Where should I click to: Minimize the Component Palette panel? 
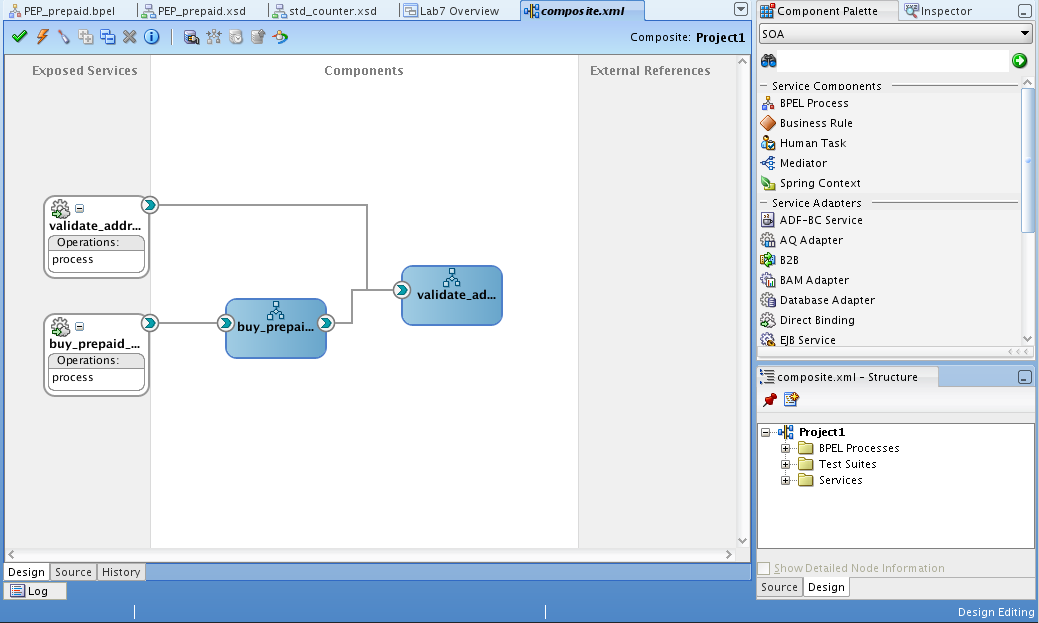pyautogui.click(x=1024, y=11)
